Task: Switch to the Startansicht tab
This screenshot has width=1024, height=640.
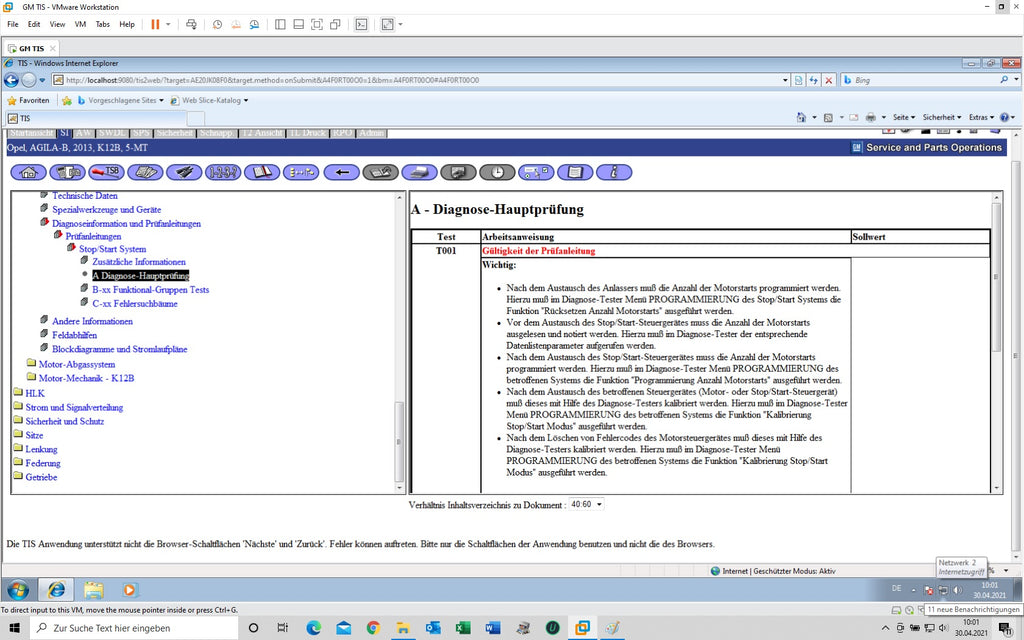Action: 32,133
